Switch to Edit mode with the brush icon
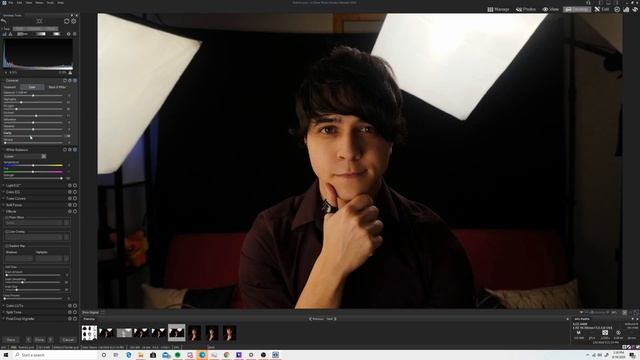Viewport: 640px width, 360px height. [x=602, y=9]
